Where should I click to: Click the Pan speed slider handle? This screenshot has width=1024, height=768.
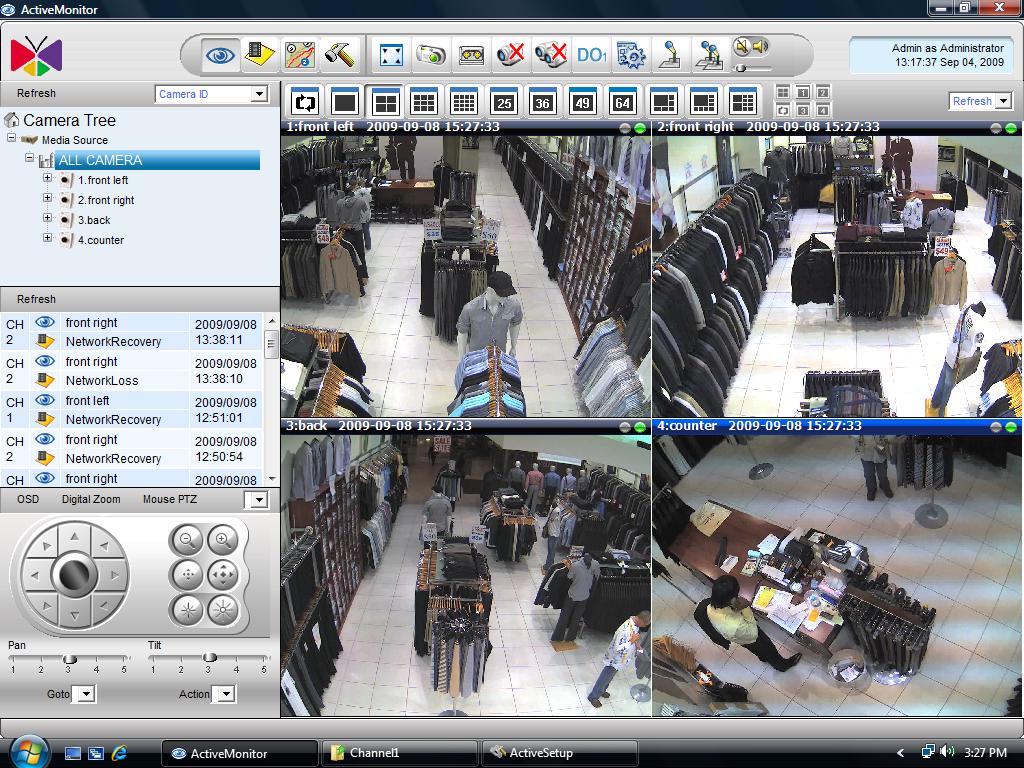point(69,658)
